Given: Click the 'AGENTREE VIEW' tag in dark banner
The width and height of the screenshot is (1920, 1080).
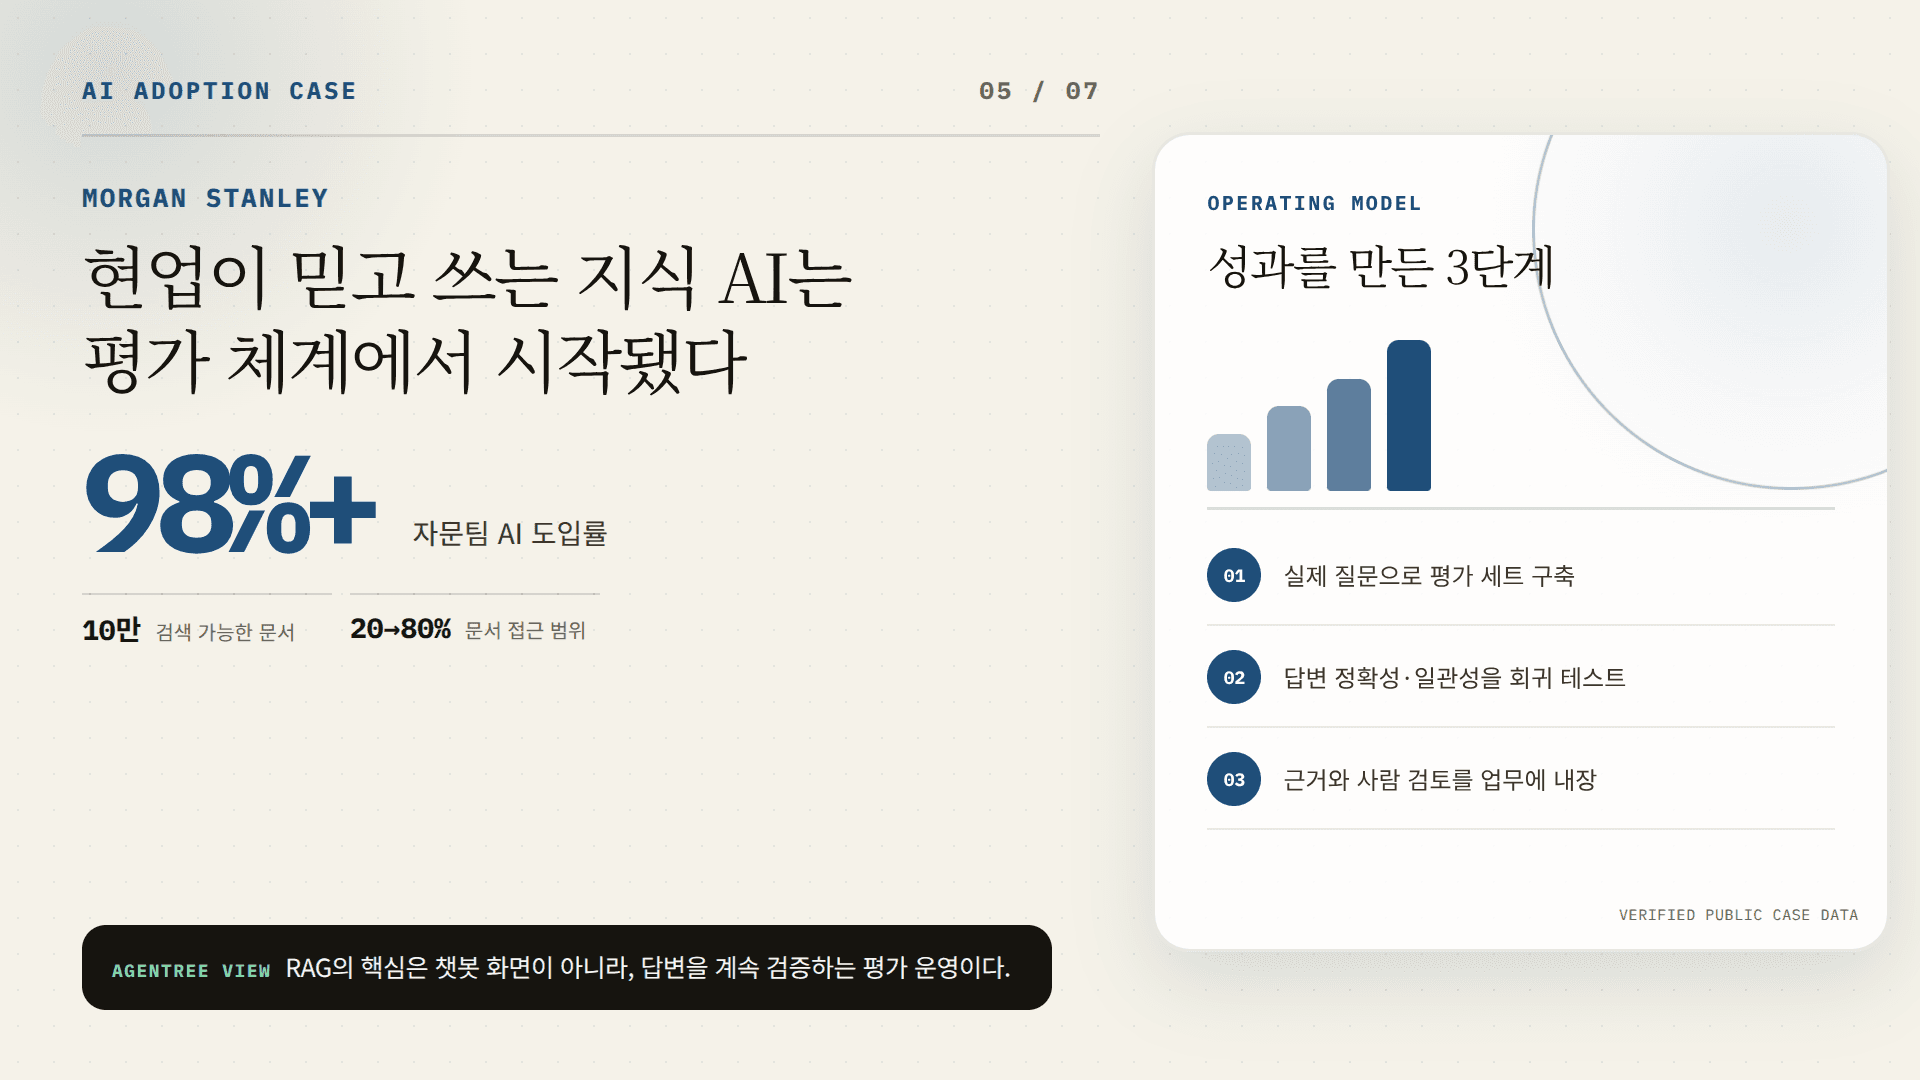Looking at the screenshot, I should pos(191,970).
